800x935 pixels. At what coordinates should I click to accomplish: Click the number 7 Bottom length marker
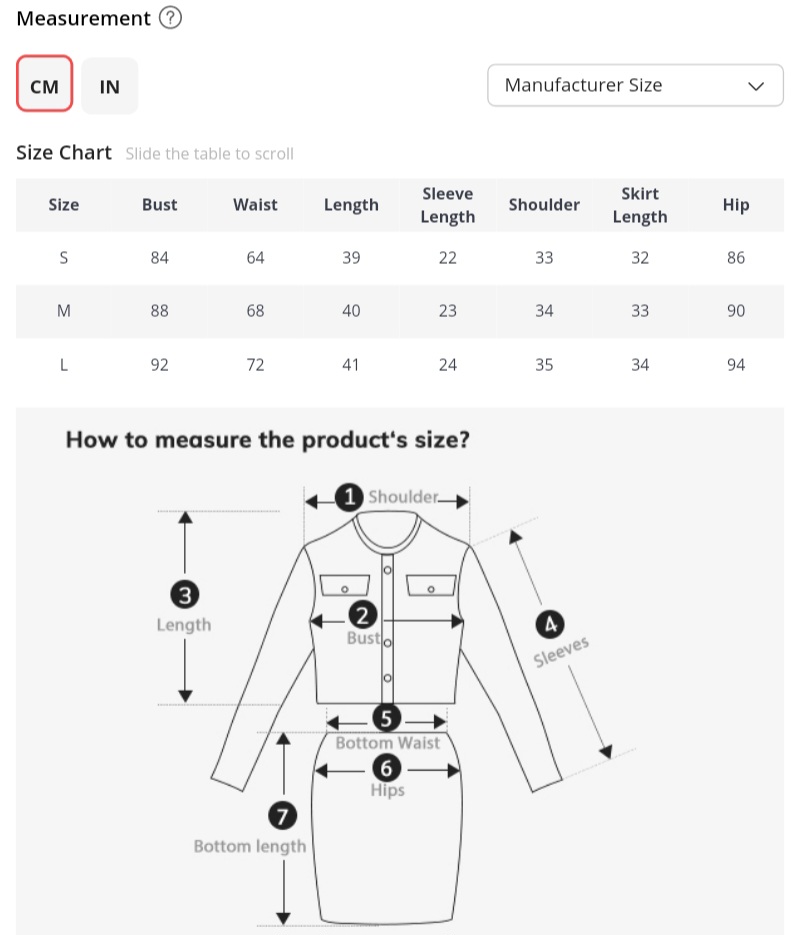283,817
